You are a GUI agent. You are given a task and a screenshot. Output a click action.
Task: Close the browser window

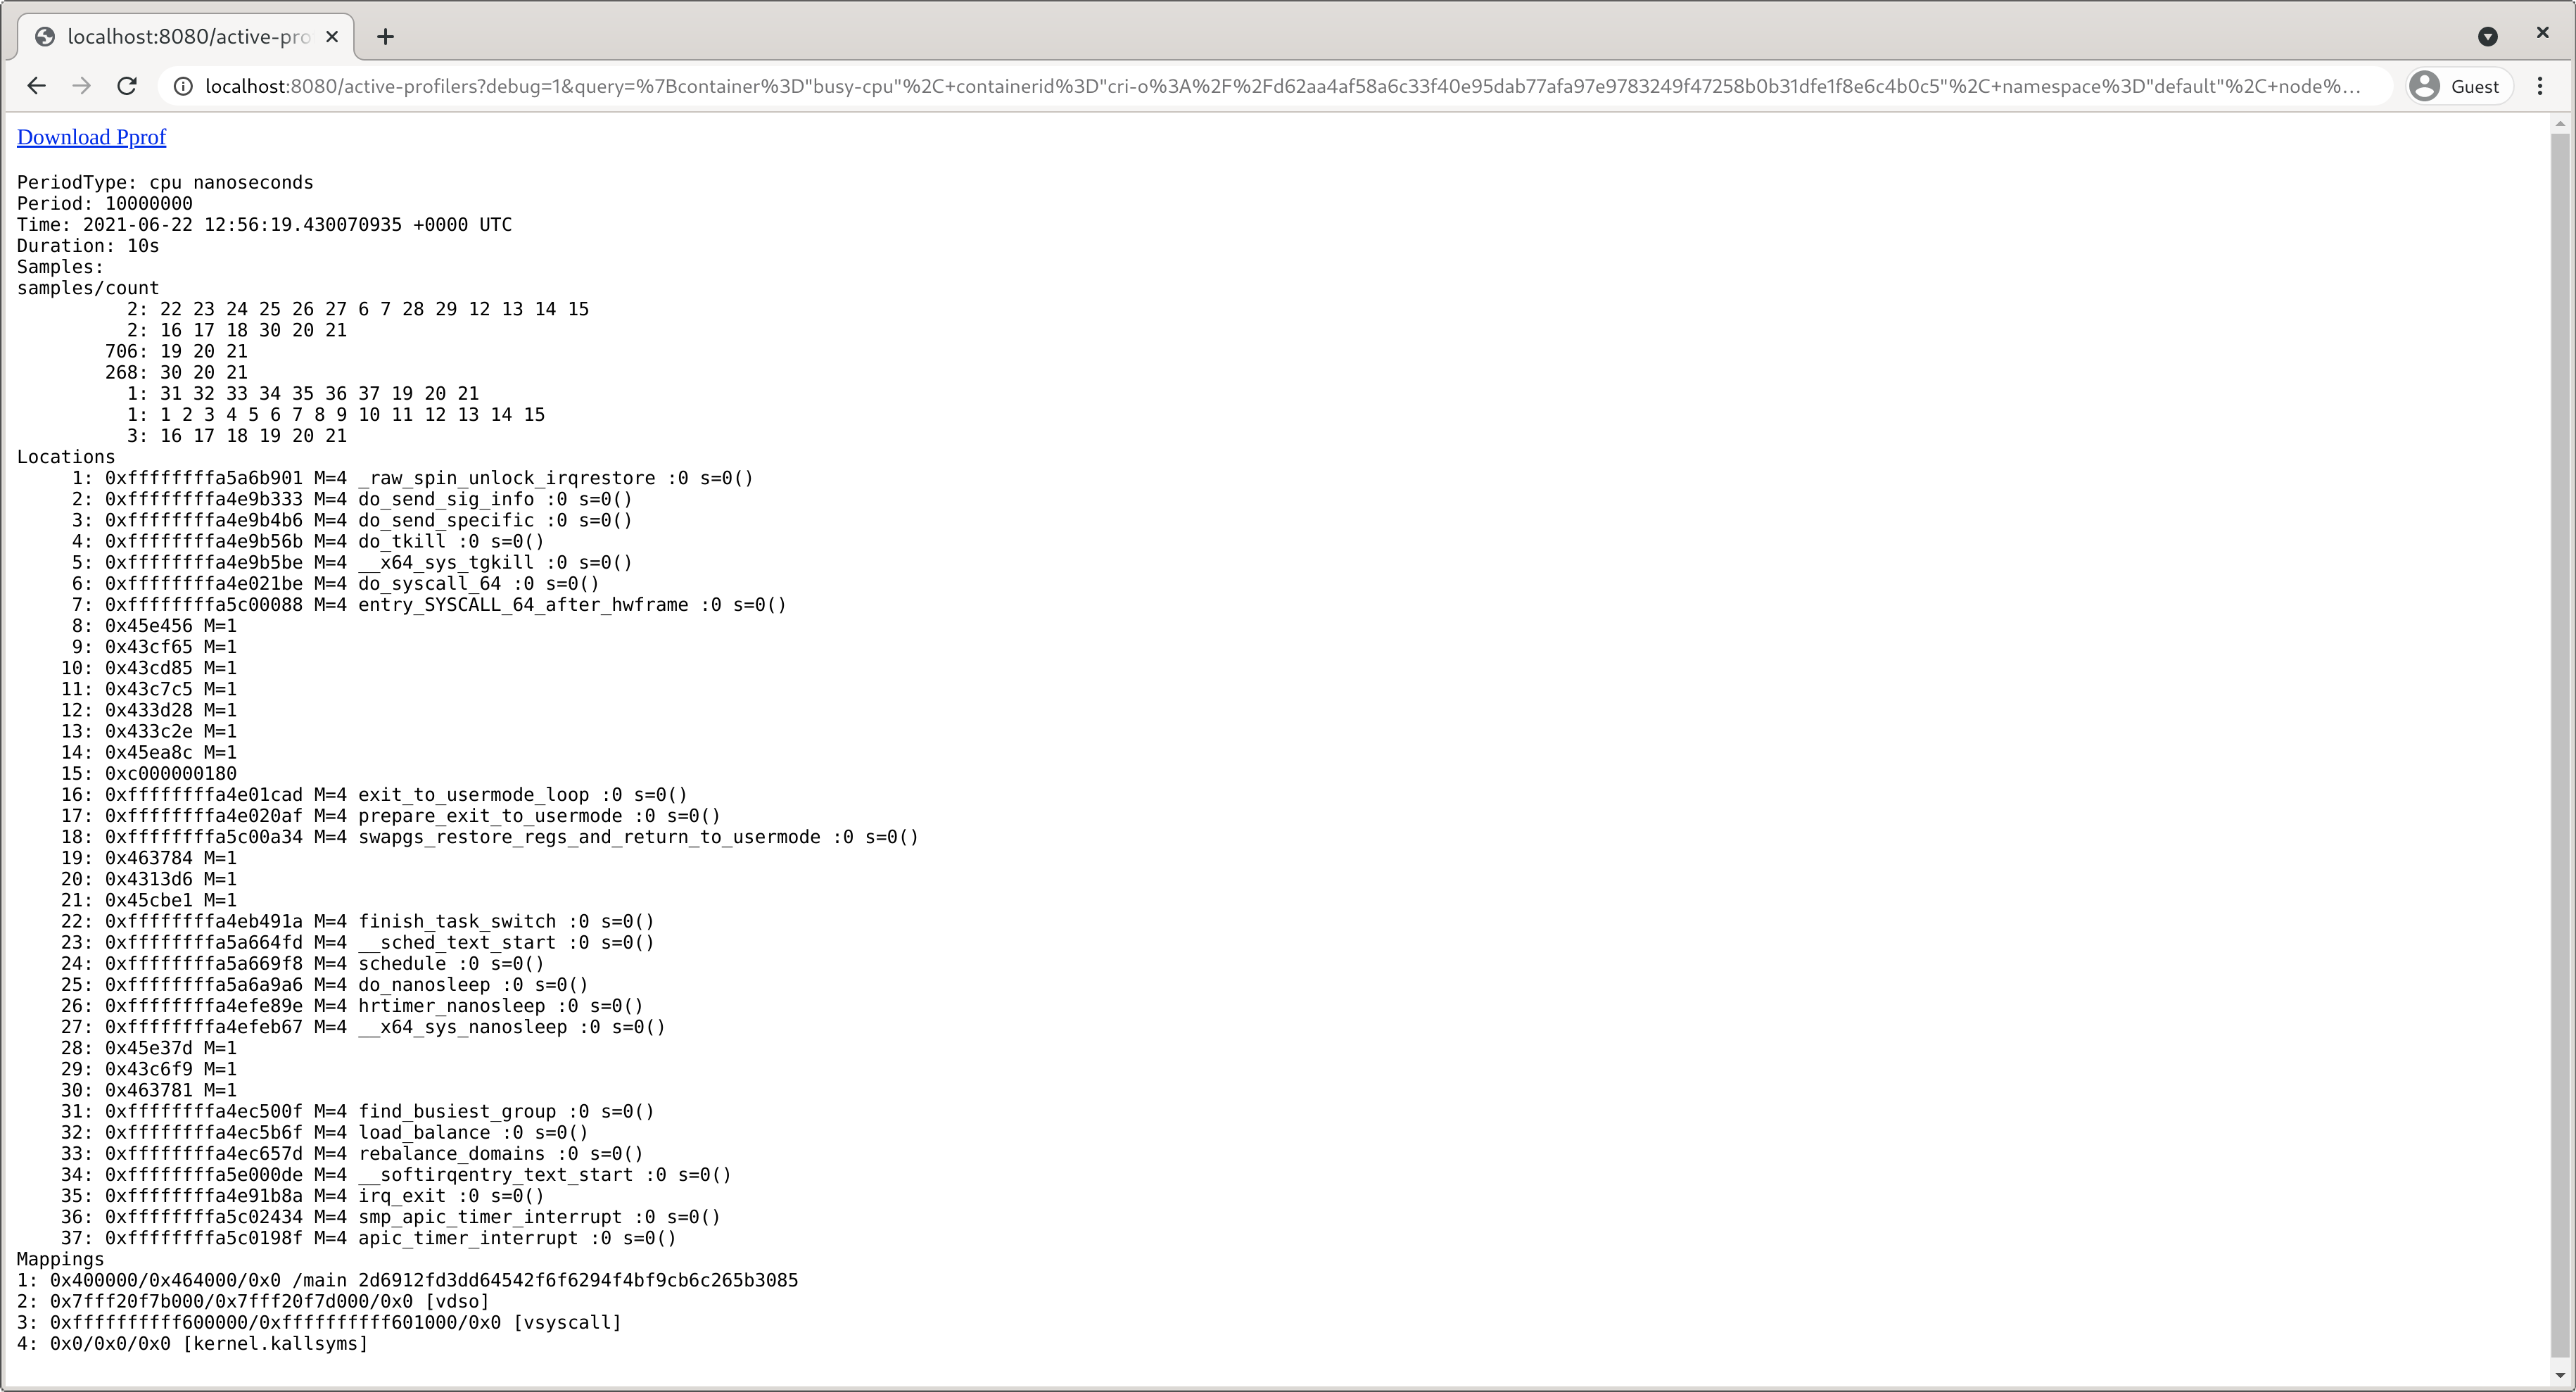click(2543, 33)
